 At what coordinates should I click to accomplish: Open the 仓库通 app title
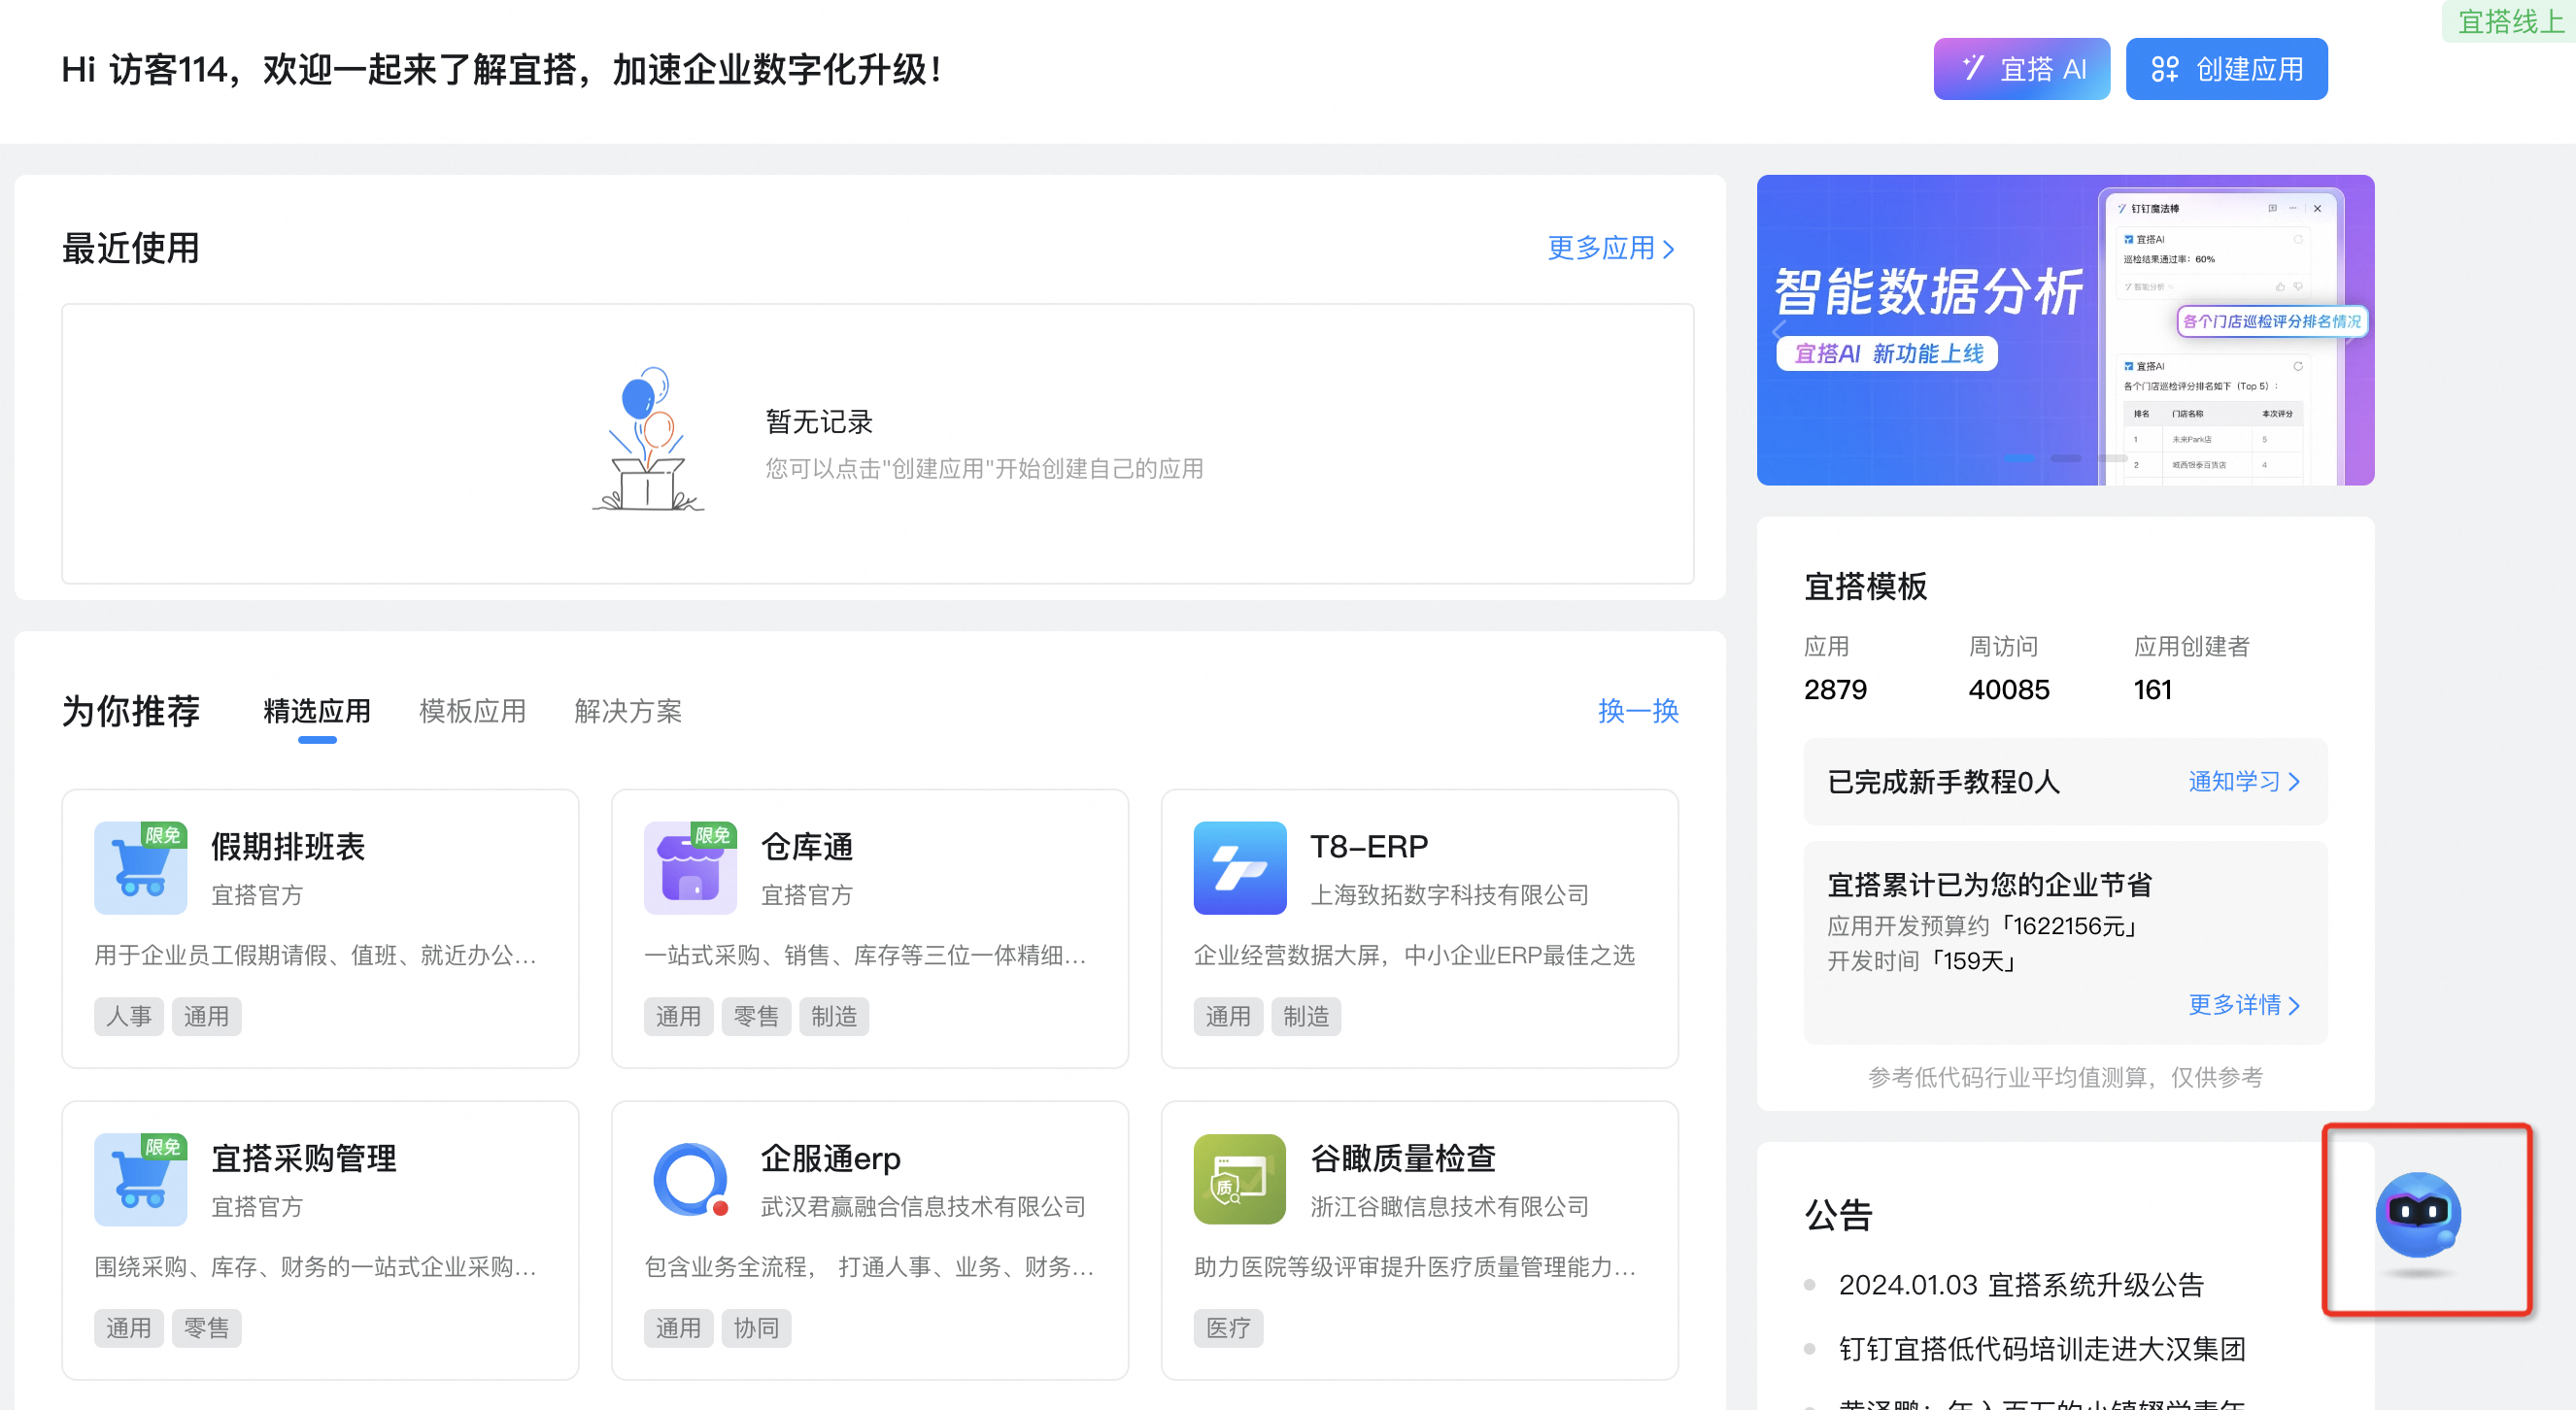pyautogui.click(x=807, y=847)
